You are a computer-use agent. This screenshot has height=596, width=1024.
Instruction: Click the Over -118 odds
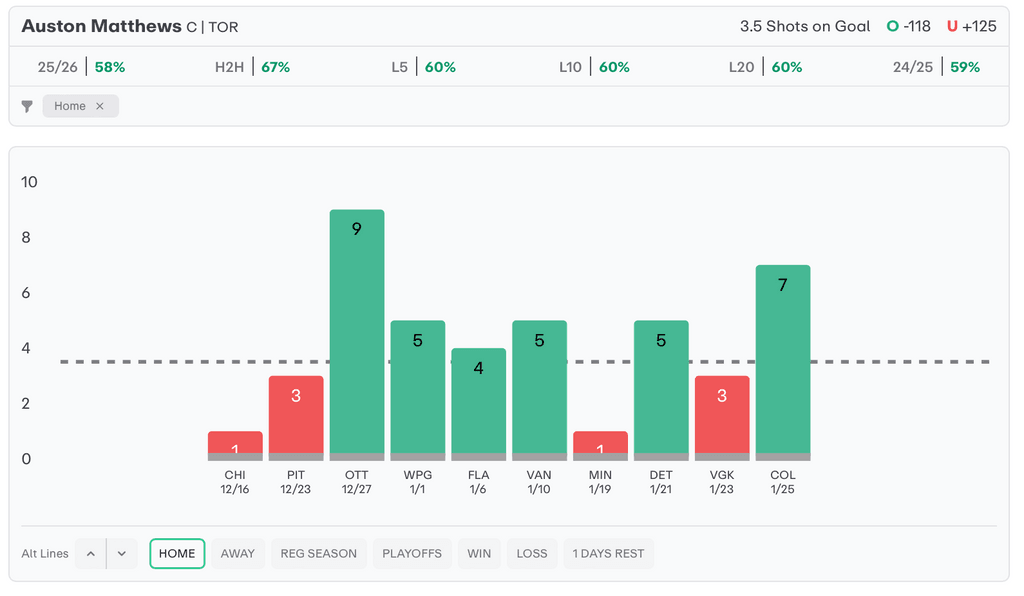point(912,26)
